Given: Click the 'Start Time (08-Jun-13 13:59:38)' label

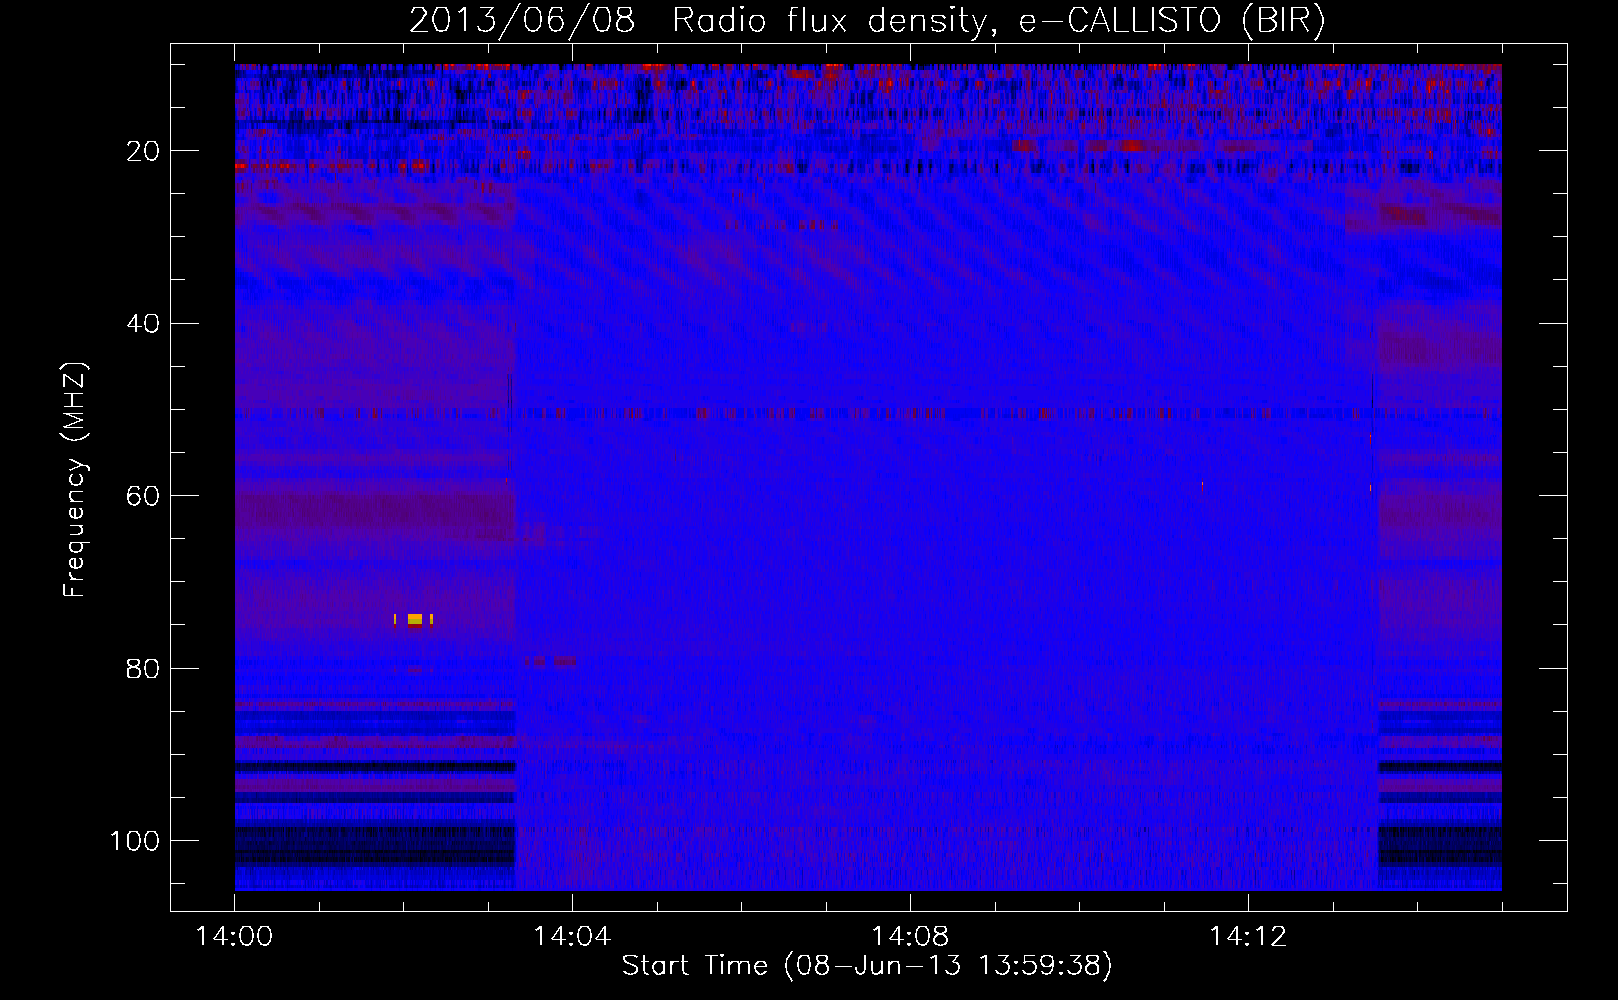Looking at the screenshot, I should pyautogui.click(x=867, y=966).
